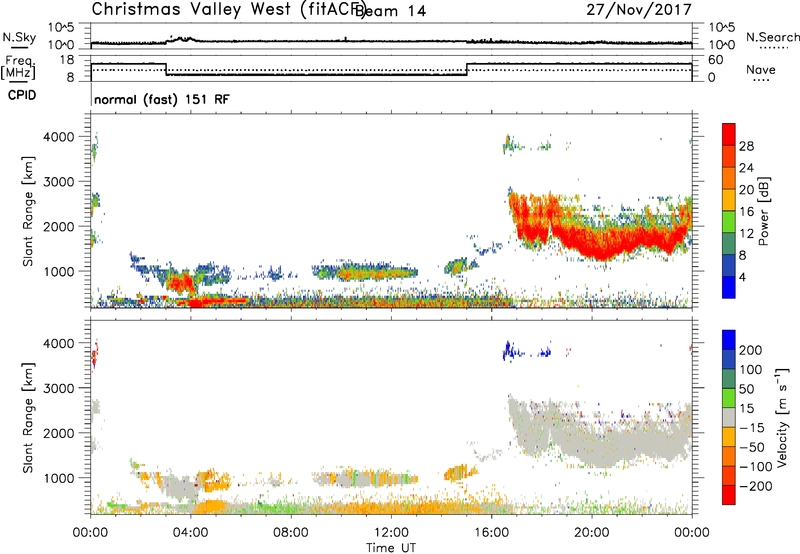Click the 'Freq. [MHz]' axis label
The width and height of the screenshot is (800, 554).
(x=19, y=68)
